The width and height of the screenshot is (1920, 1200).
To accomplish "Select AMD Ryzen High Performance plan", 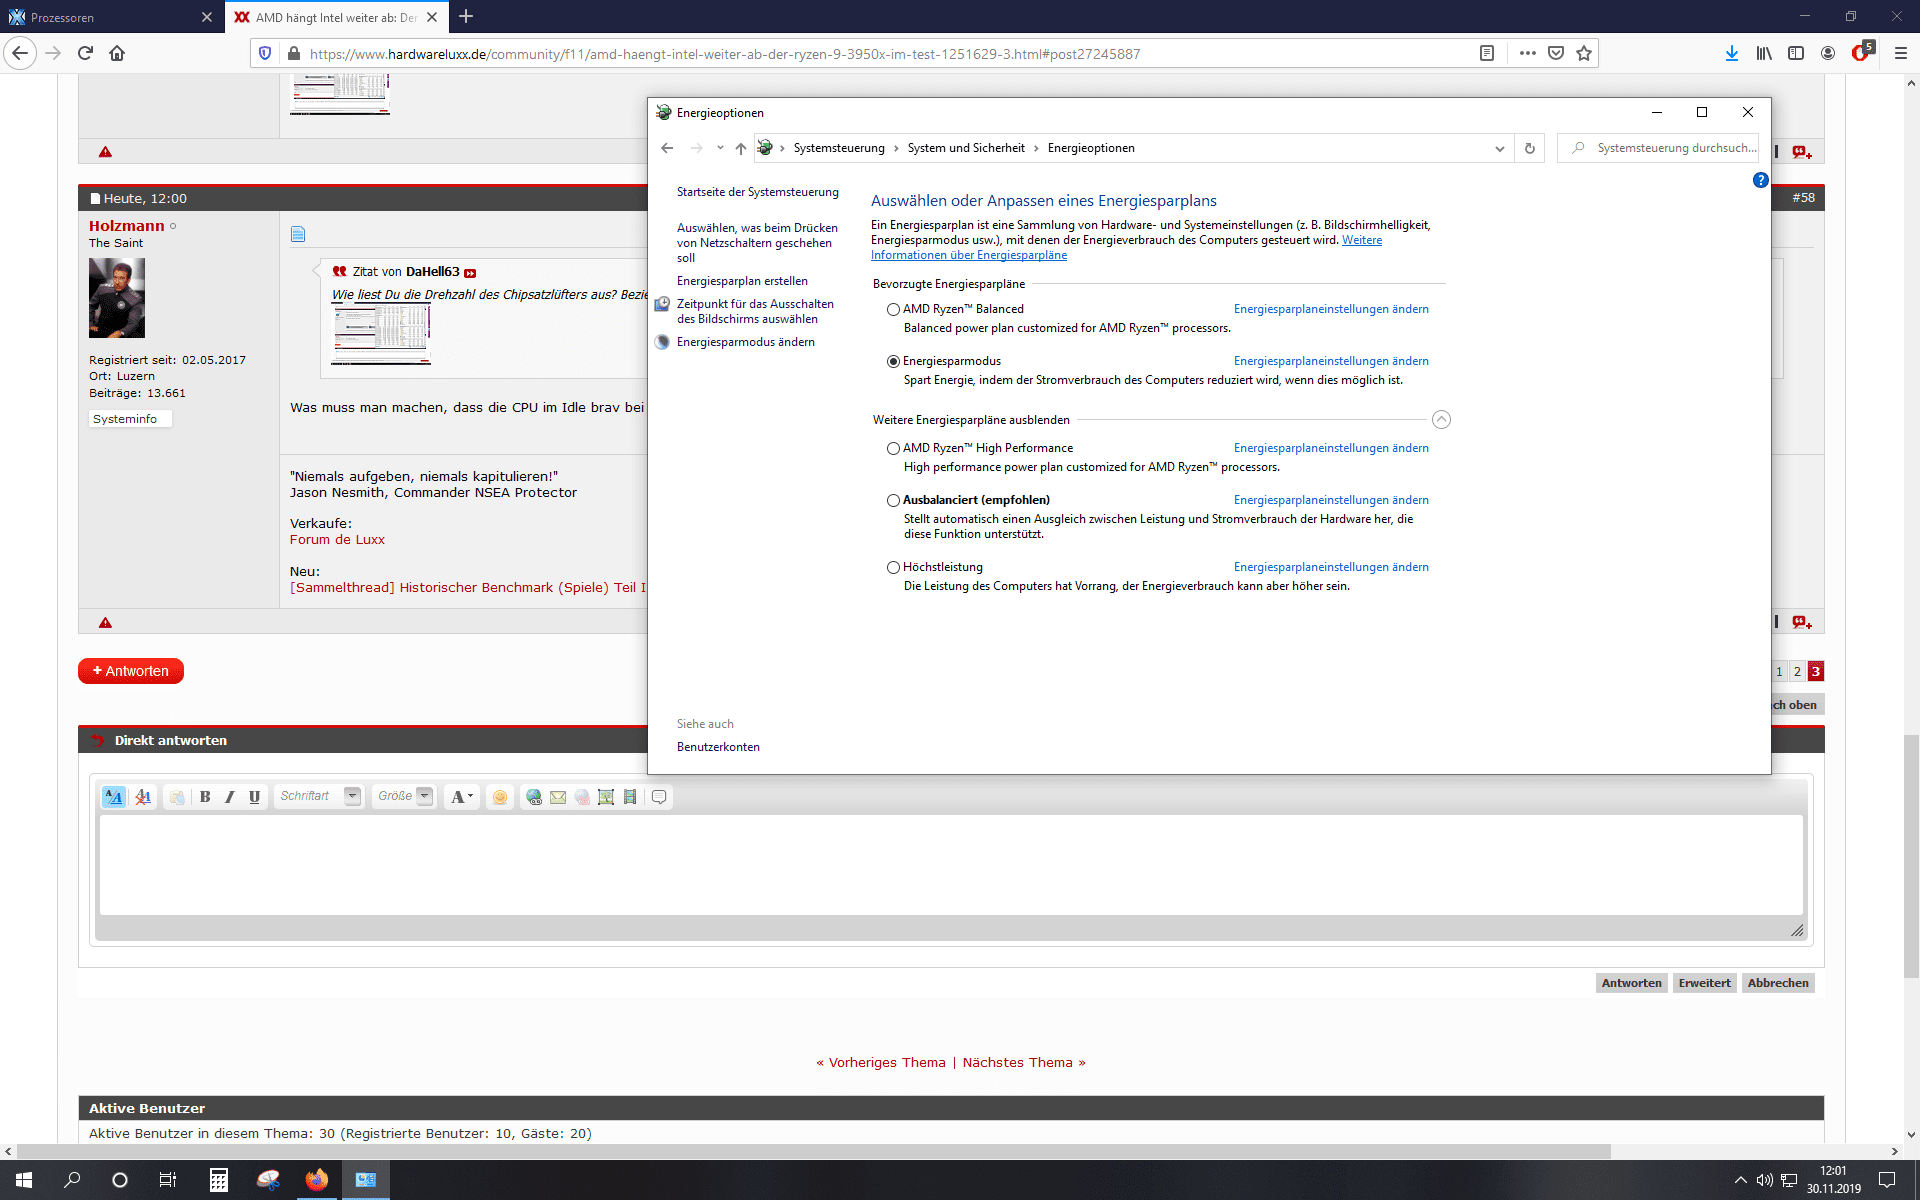I will pyautogui.click(x=893, y=448).
